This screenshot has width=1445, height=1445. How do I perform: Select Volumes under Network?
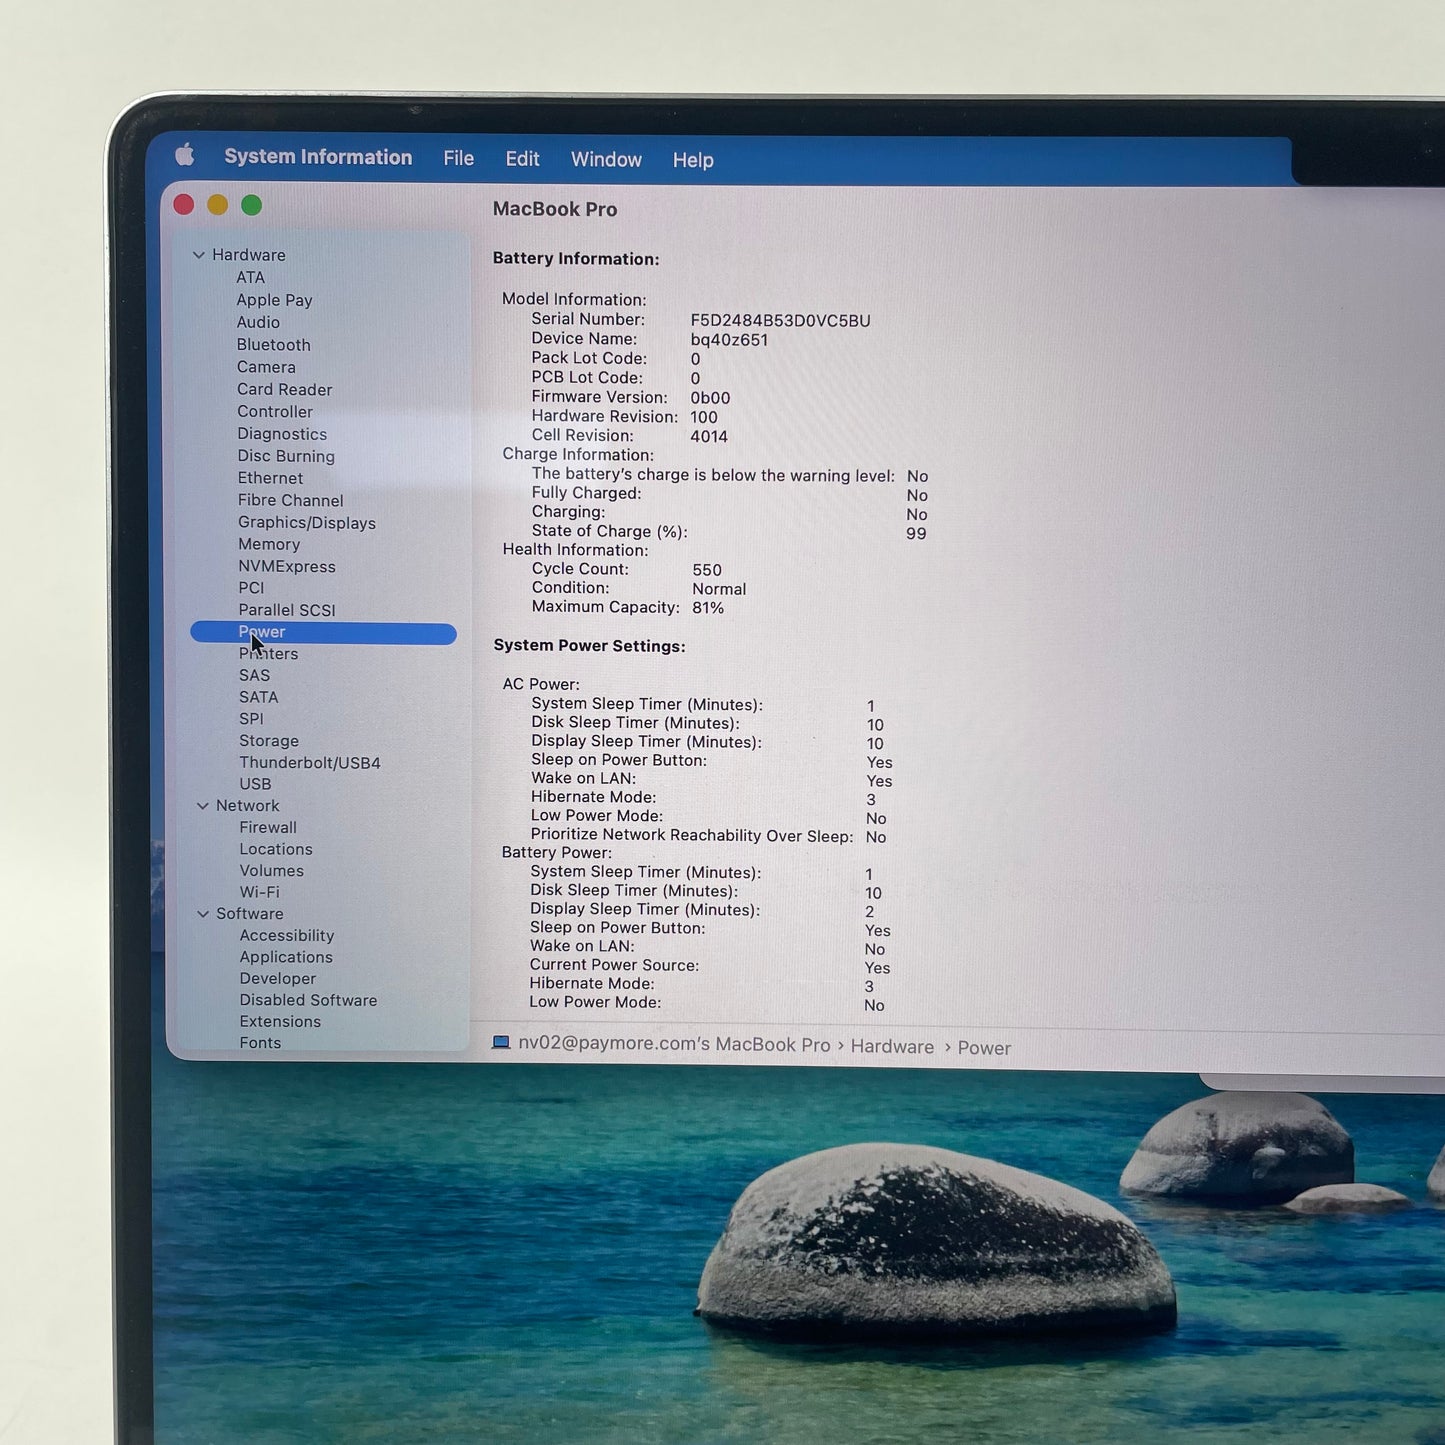click(x=272, y=871)
